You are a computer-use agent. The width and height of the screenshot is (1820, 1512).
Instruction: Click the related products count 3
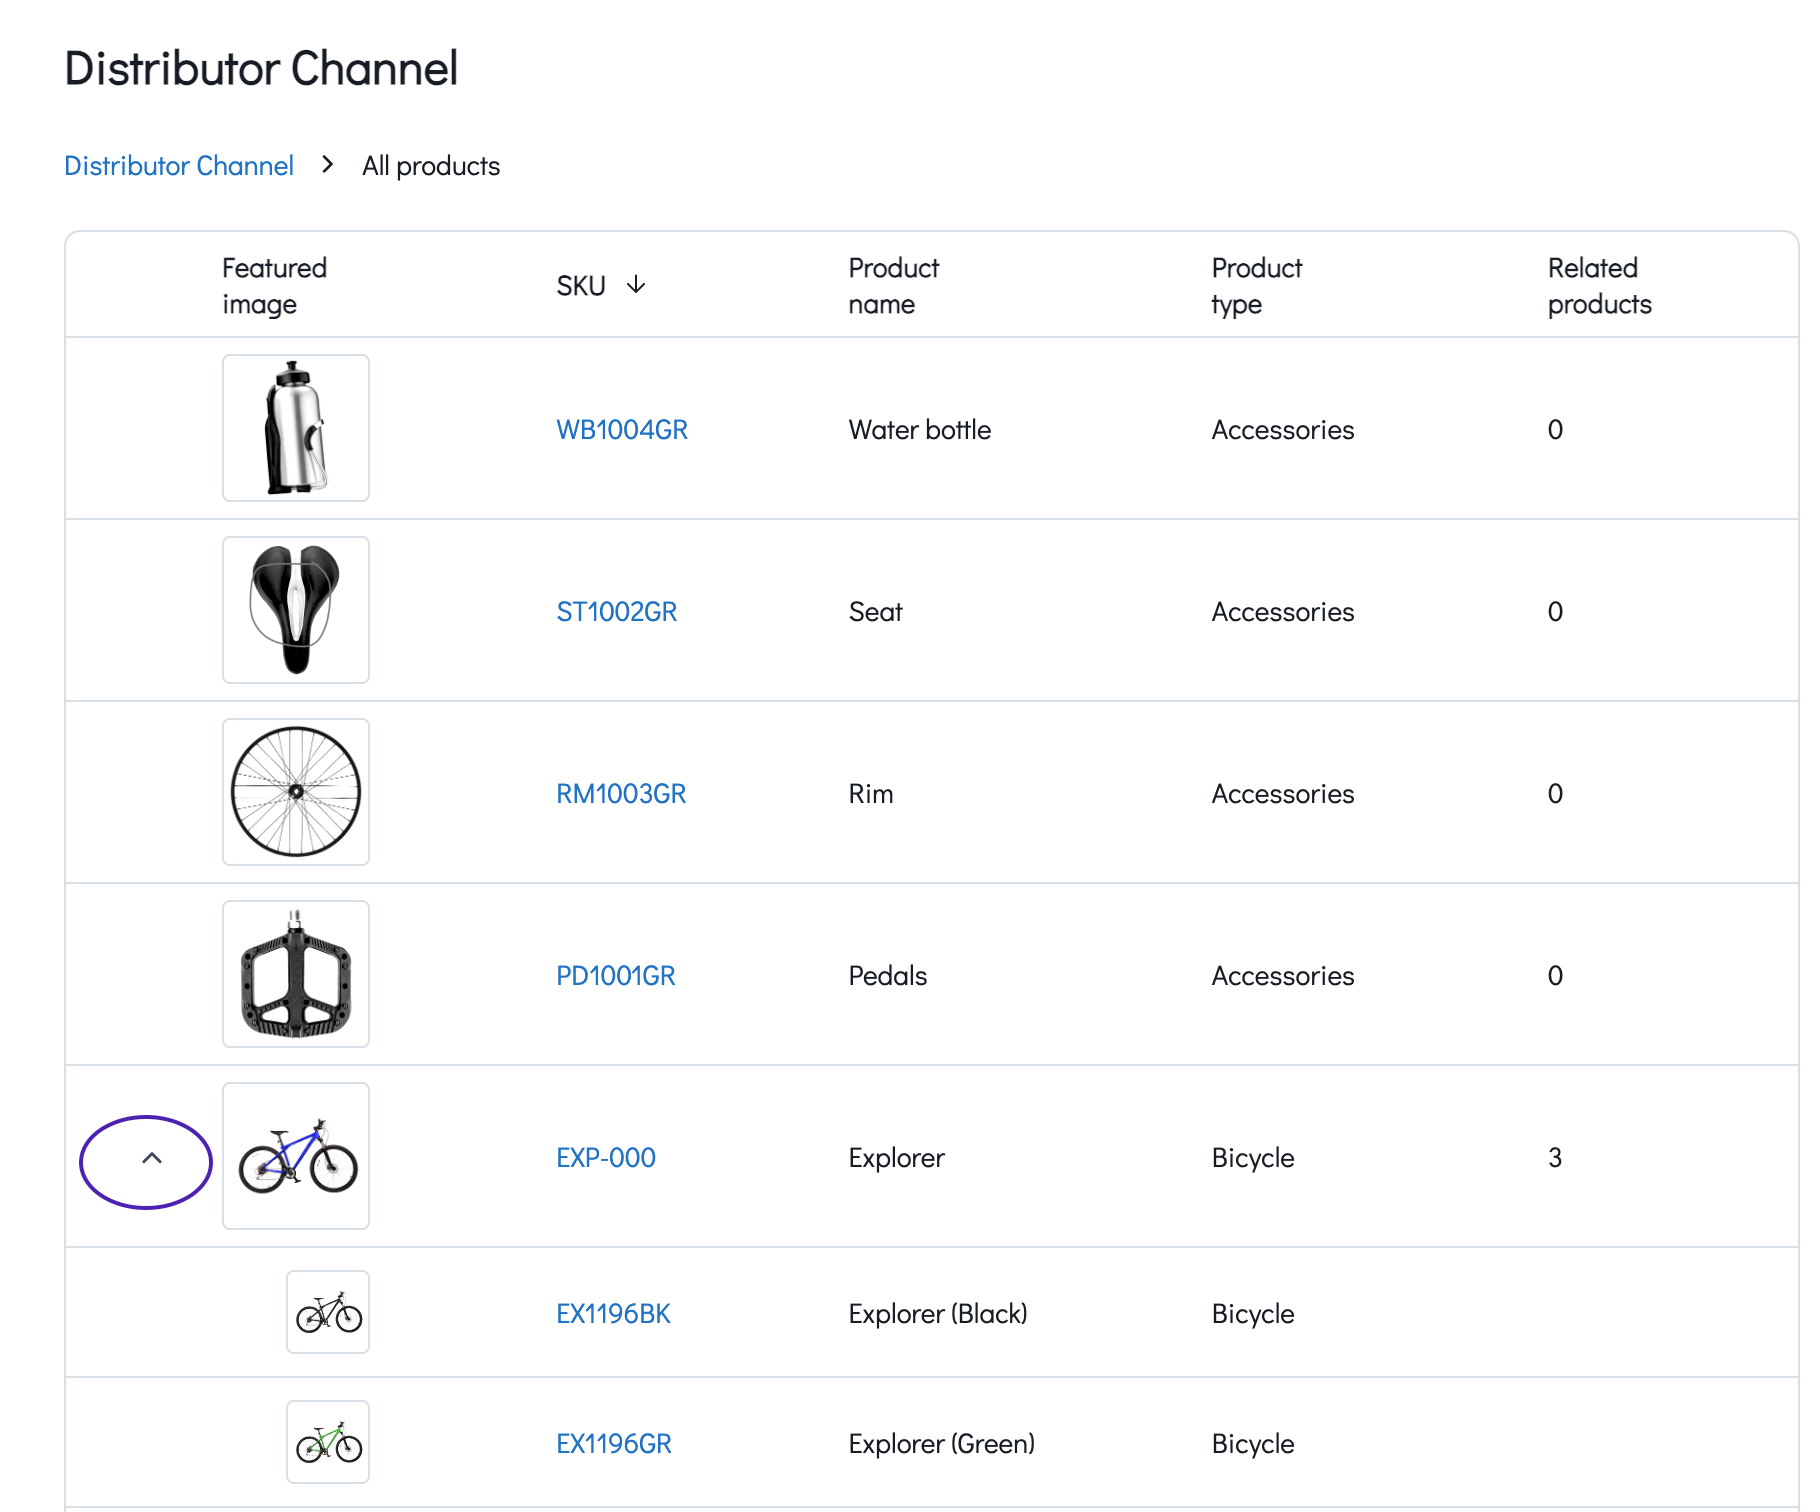[1555, 1158]
